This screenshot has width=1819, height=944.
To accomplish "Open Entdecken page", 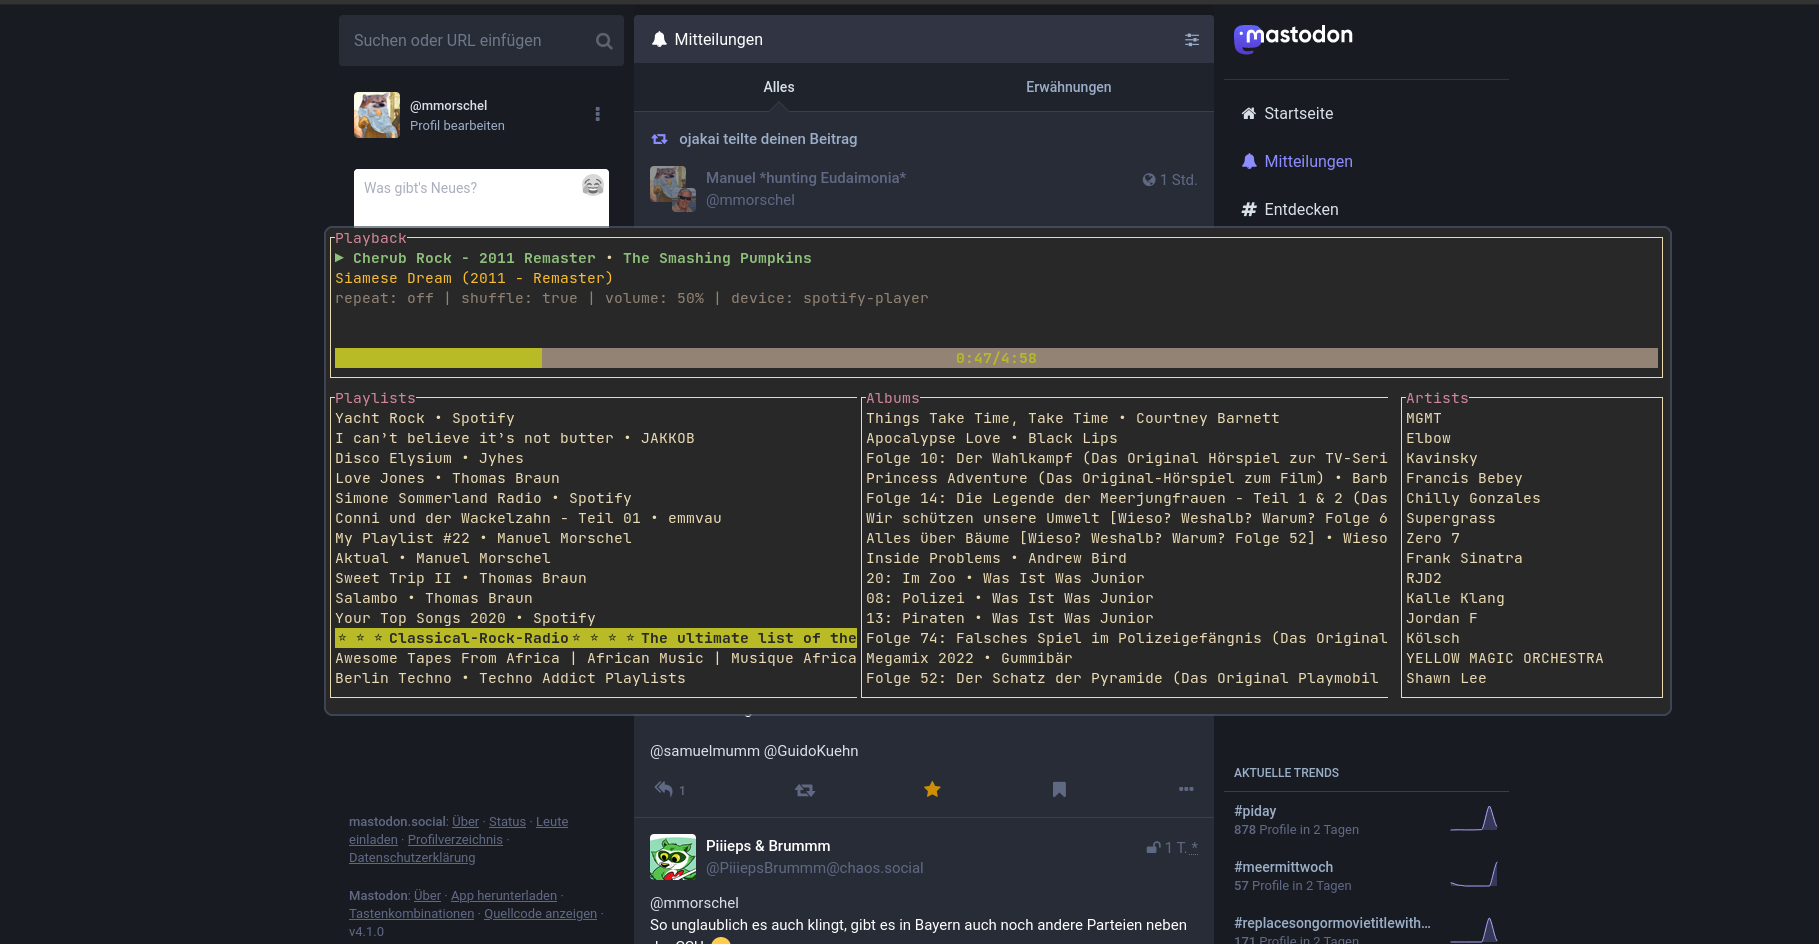I will [1290, 209].
